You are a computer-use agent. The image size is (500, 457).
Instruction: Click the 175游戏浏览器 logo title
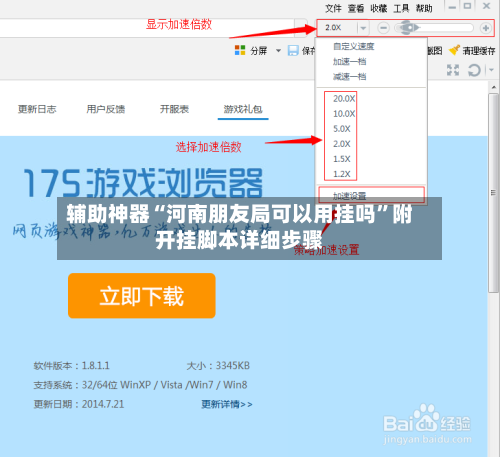(x=143, y=183)
